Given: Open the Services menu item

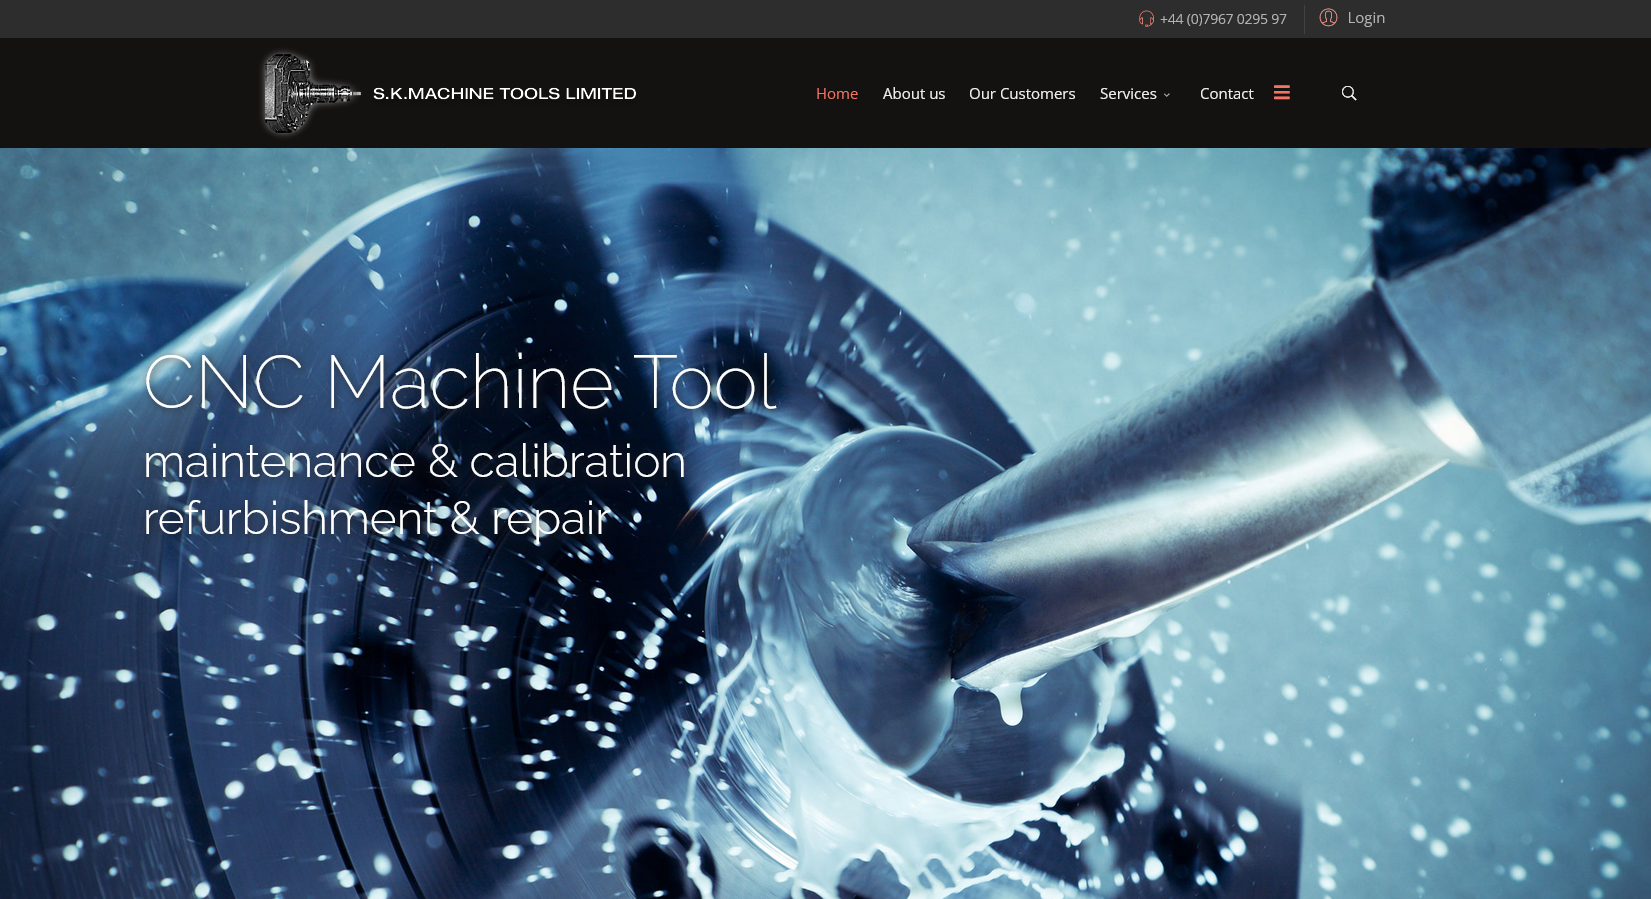Looking at the screenshot, I should [1128, 93].
